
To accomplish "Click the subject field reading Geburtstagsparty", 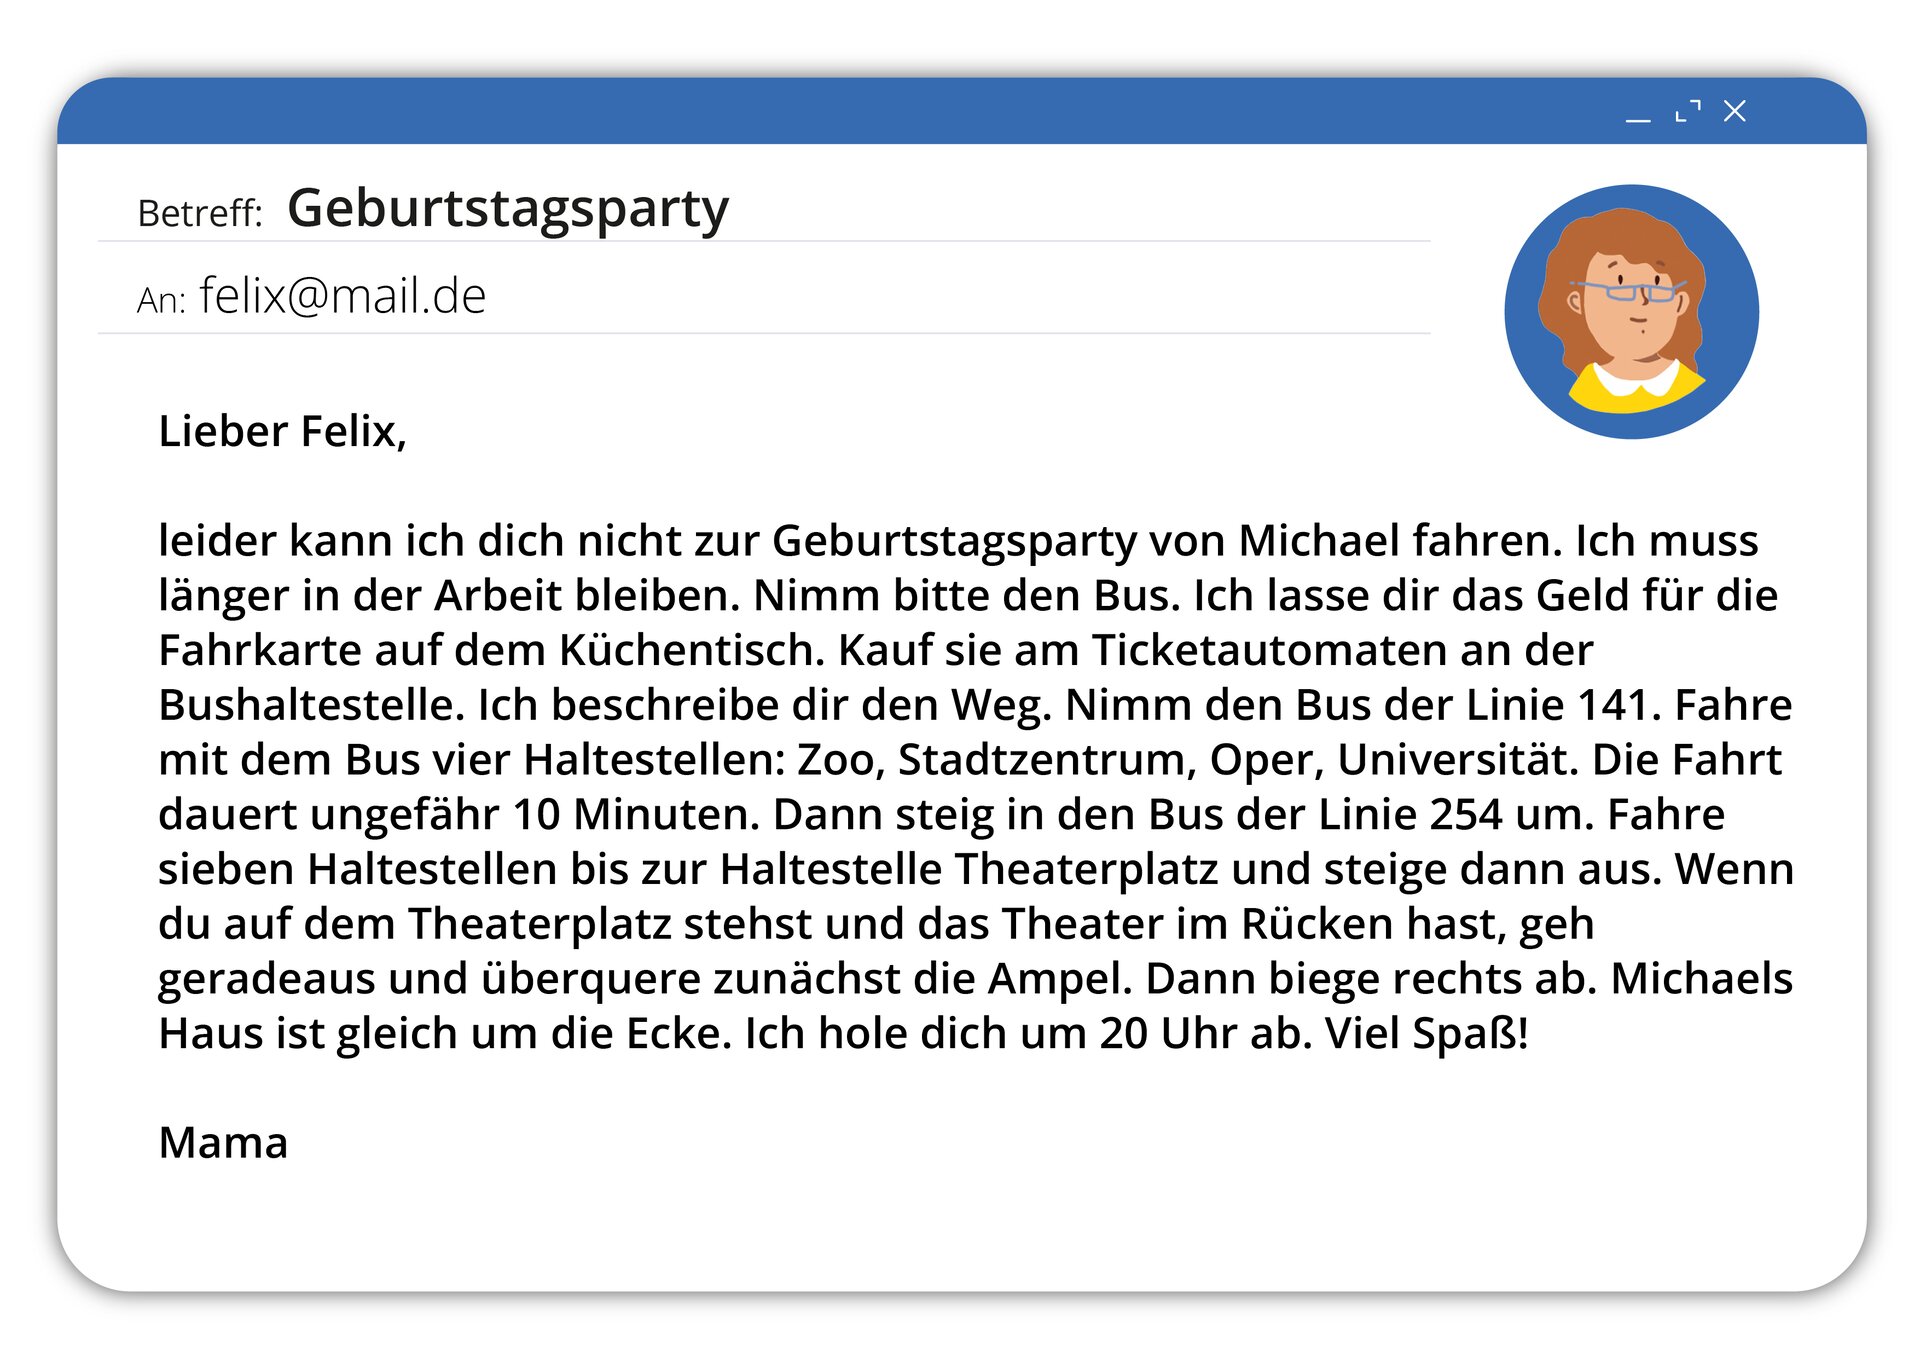I will 508,209.
